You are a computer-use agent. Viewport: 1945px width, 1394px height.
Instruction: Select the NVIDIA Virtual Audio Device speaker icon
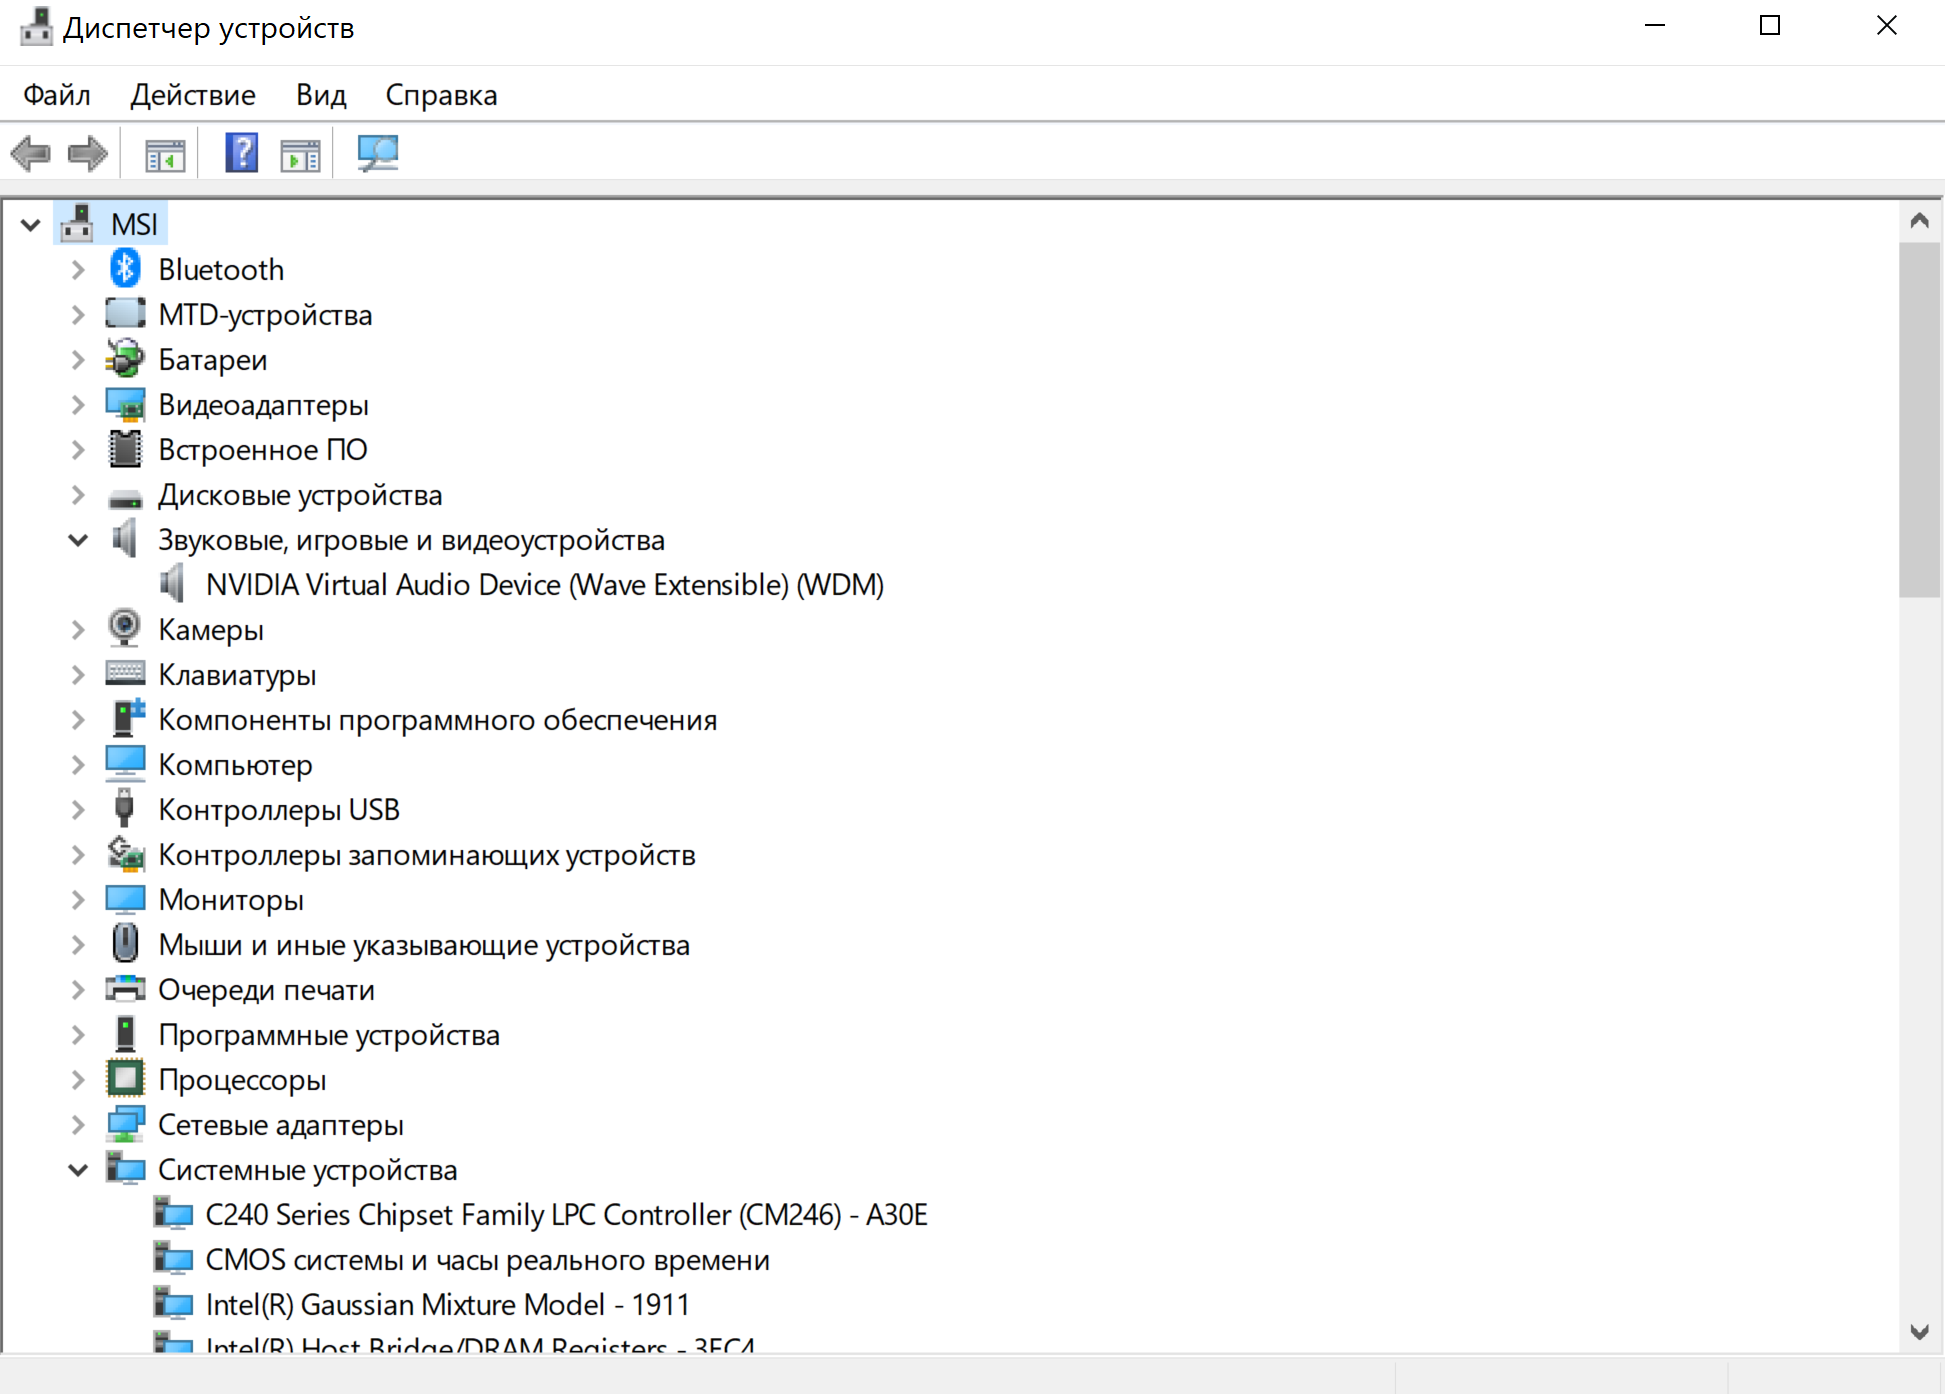coord(173,583)
